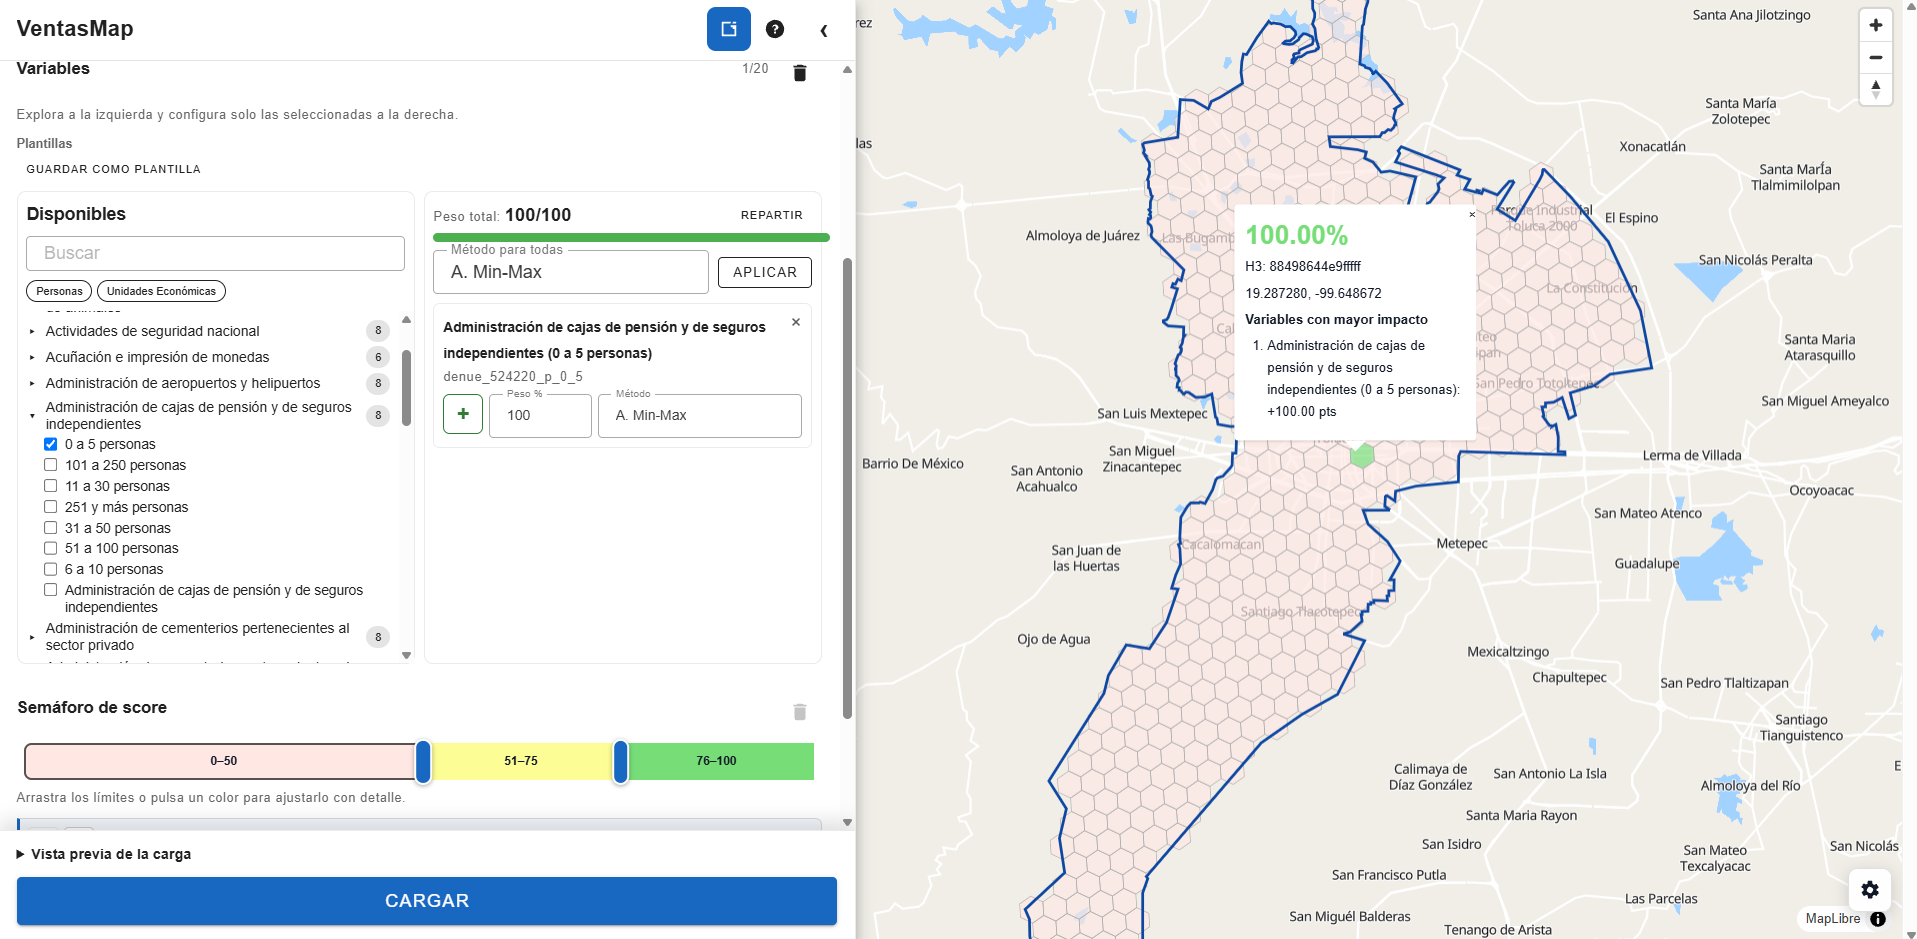Screen dimensions: 1917x939
Task: Click the MapLibre attribution info icon
Action: (x=1878, y=919)
